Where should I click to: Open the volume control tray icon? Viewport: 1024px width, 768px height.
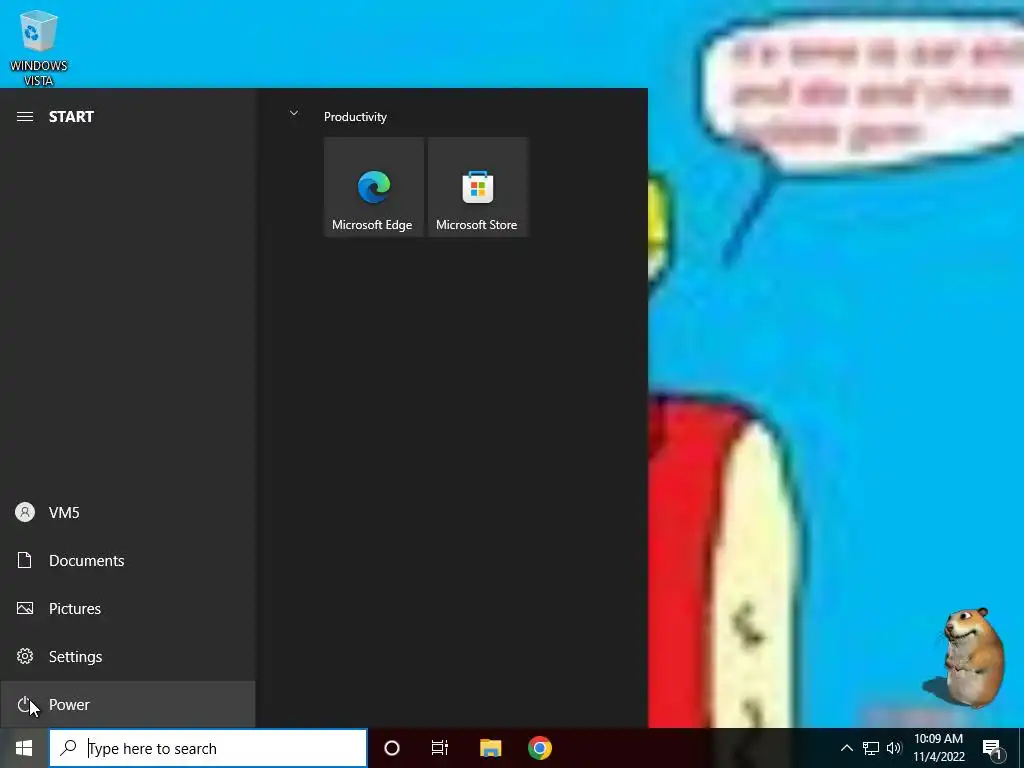(894, 748)
